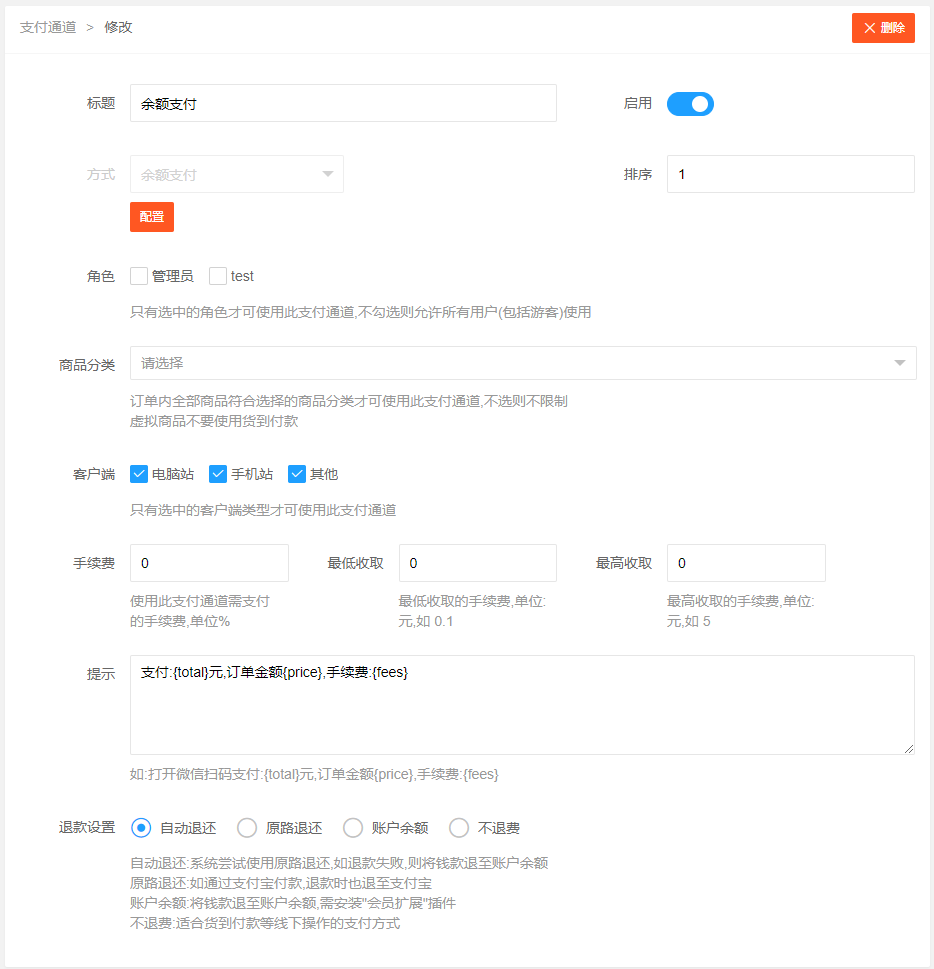Click the orange 配置 configure button
Viewport: 934px width, 969px height.
tap(152, 217)
